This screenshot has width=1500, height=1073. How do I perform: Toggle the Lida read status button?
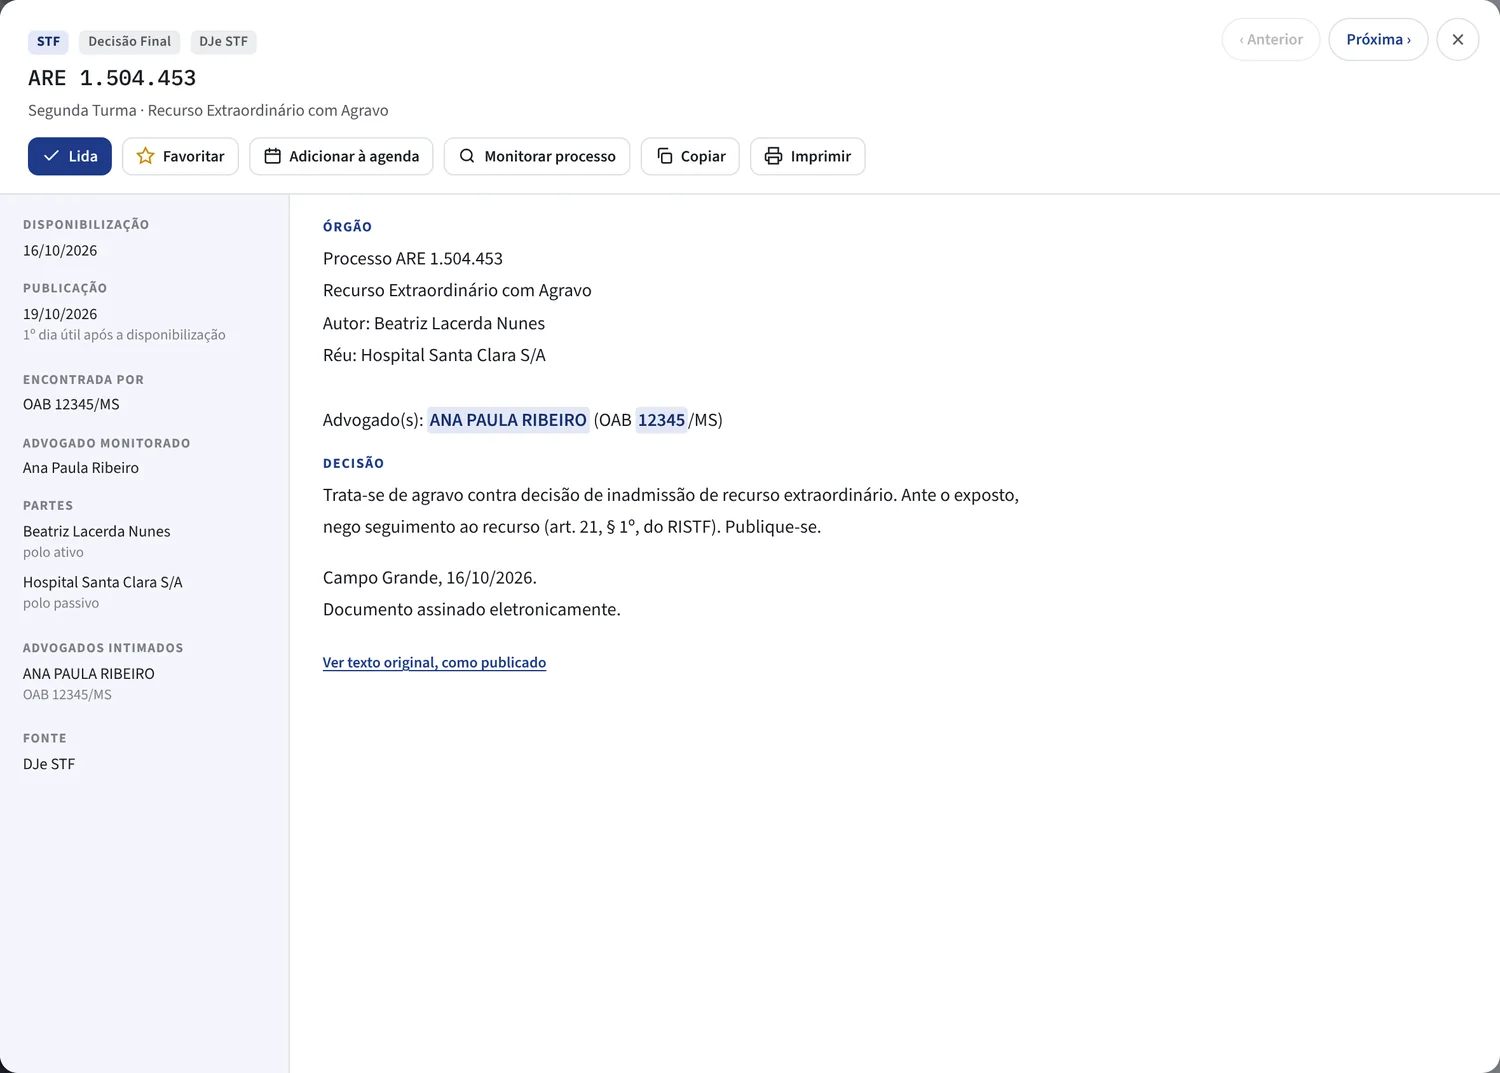[70, 156]
